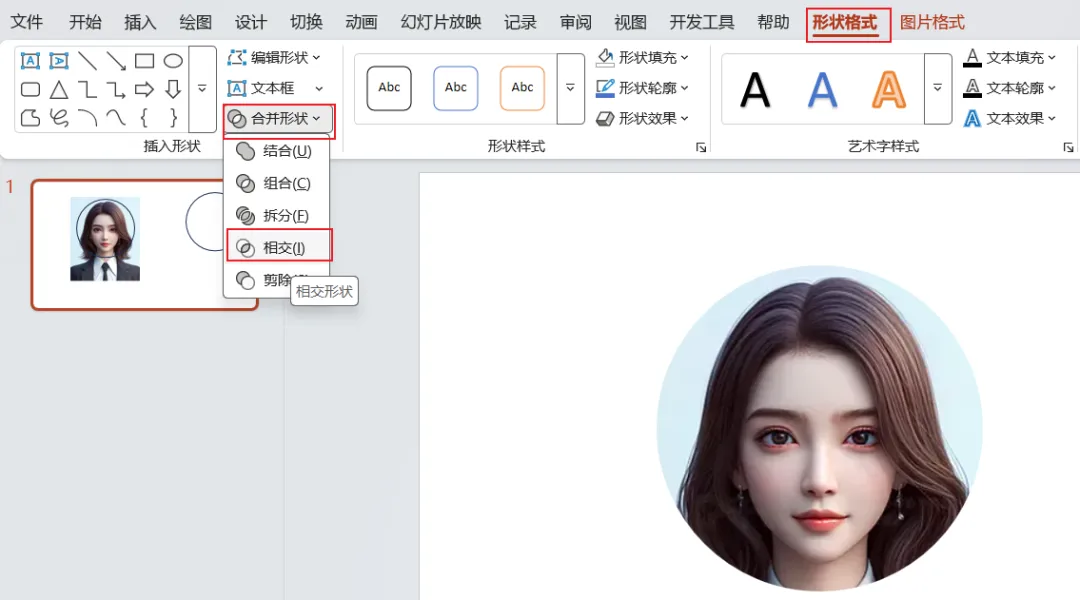The width and height of the screenshot is (1080, 600).
Task: Apply the orange WordArt A style
Action: (889, 90)
